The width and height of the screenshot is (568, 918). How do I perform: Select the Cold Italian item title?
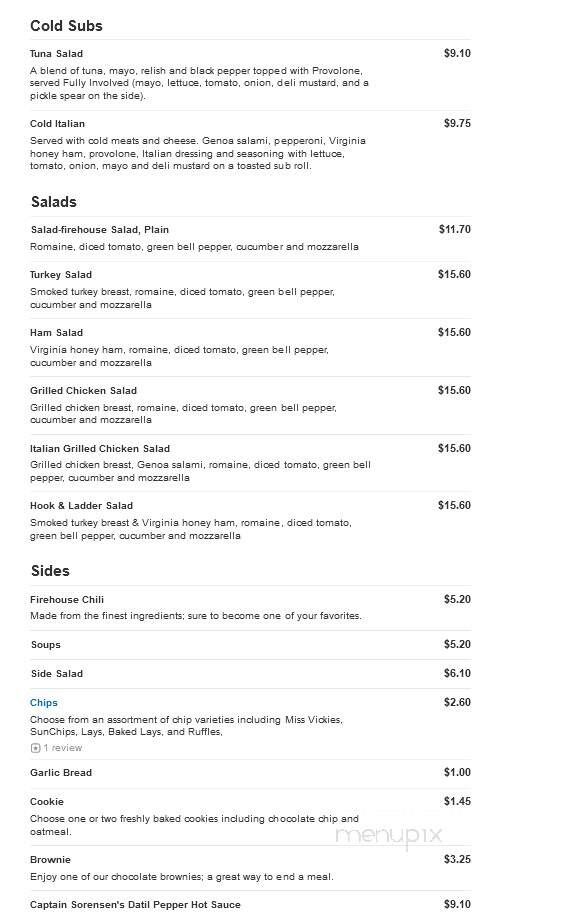pyautogui.click(x=57, y=124)
